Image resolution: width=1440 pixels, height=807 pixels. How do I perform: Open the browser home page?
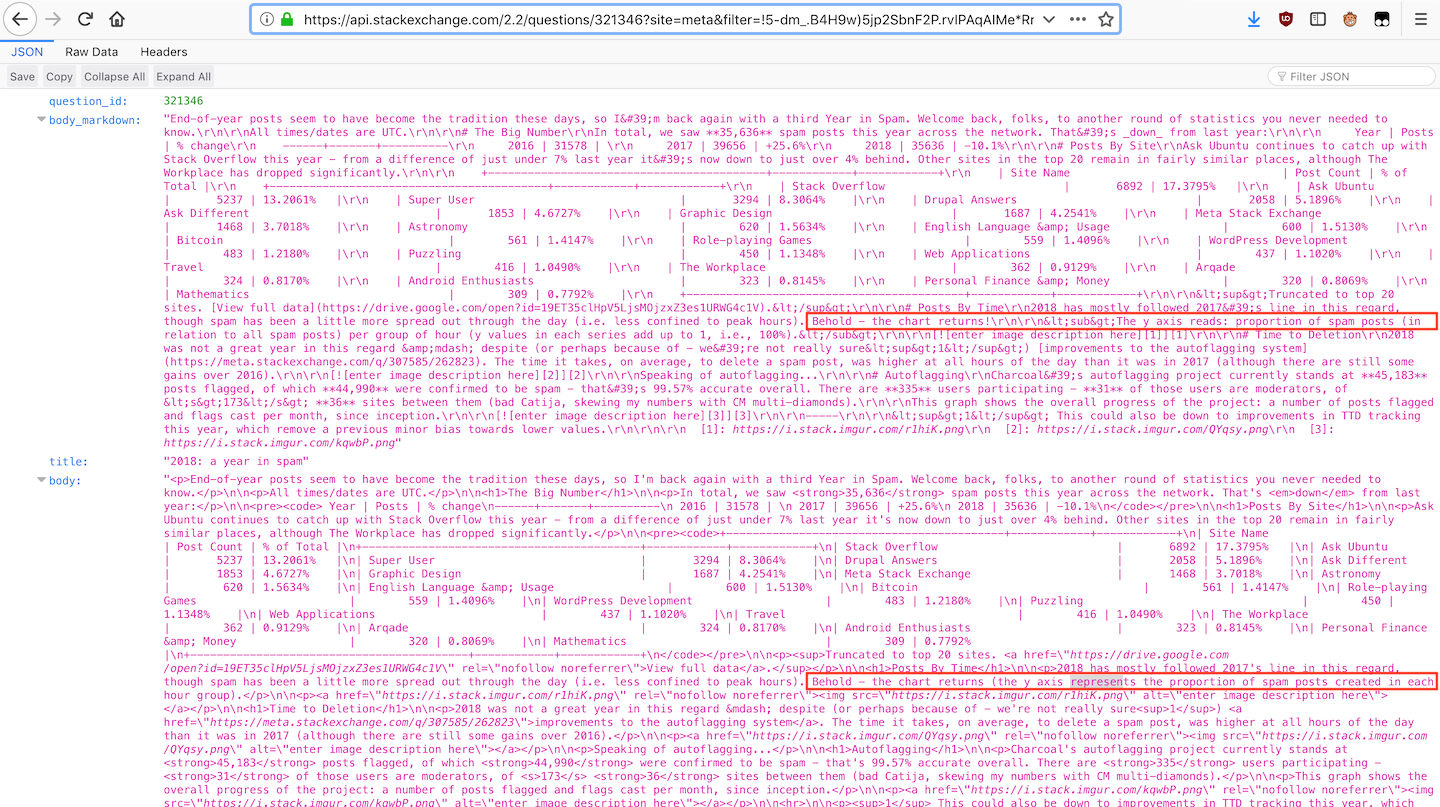117,19
